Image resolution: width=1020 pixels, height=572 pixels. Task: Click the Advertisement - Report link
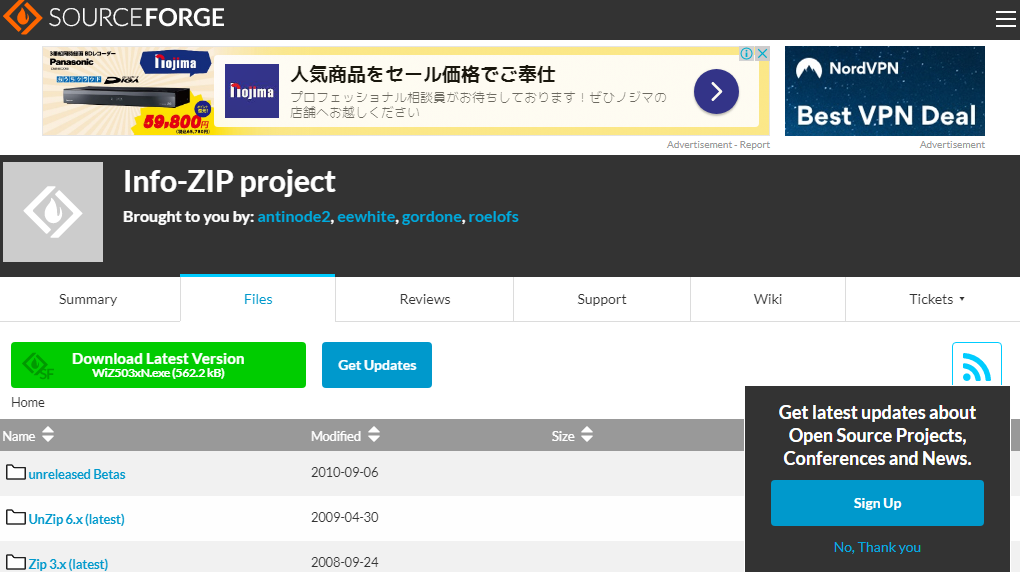718,144
